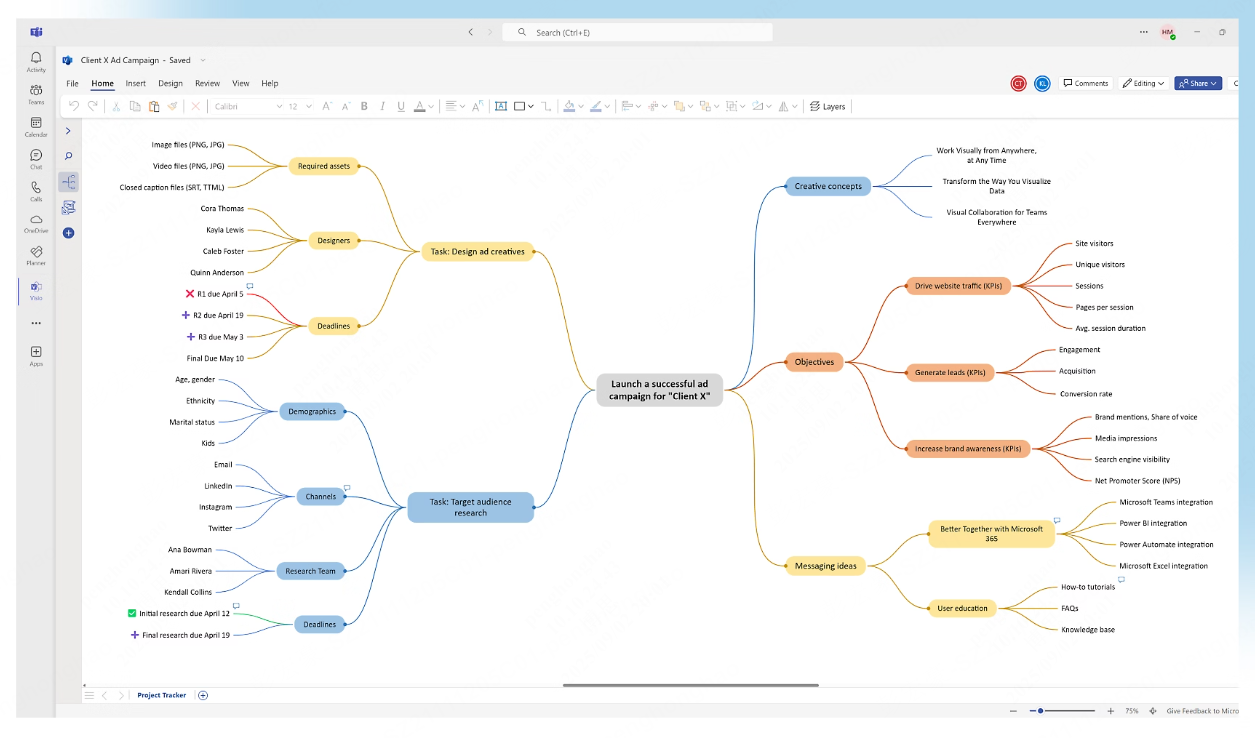Open the Editing mode dropdown
Image resolution: width=1255 pixels, height=738 pixels.
(x=1143, y=83)
